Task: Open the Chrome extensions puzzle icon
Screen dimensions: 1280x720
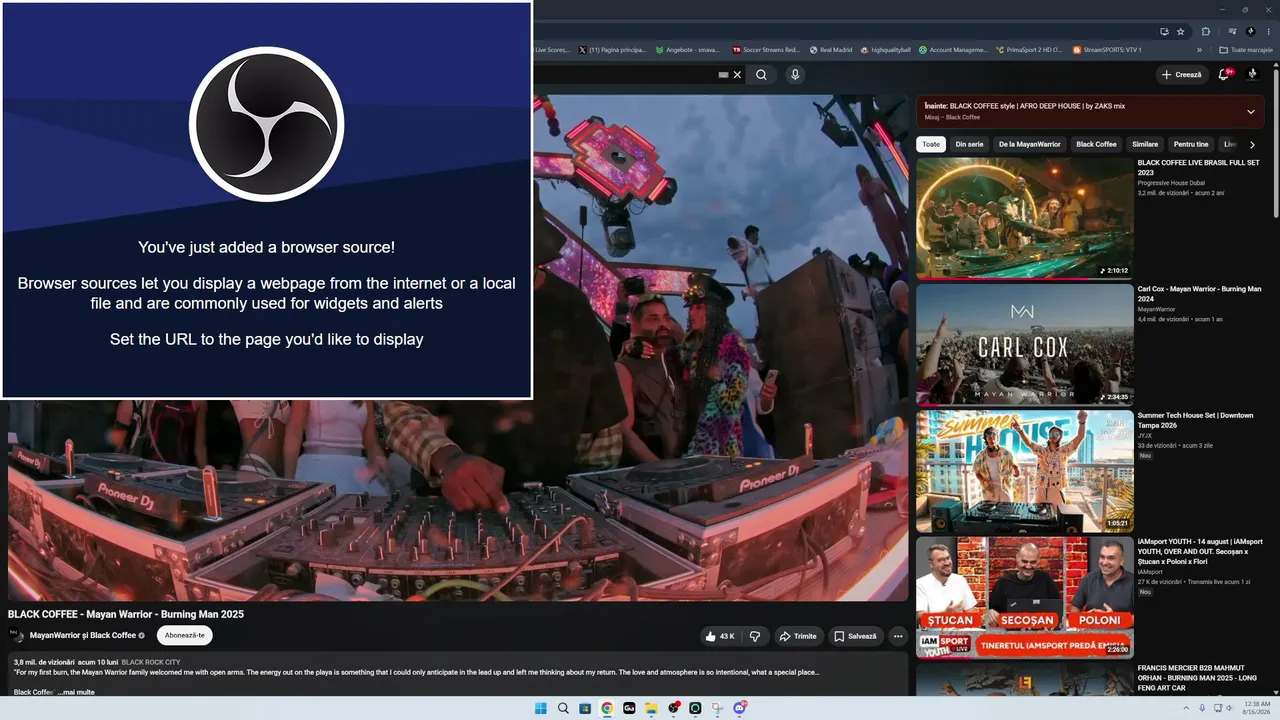Action: 1206,31
